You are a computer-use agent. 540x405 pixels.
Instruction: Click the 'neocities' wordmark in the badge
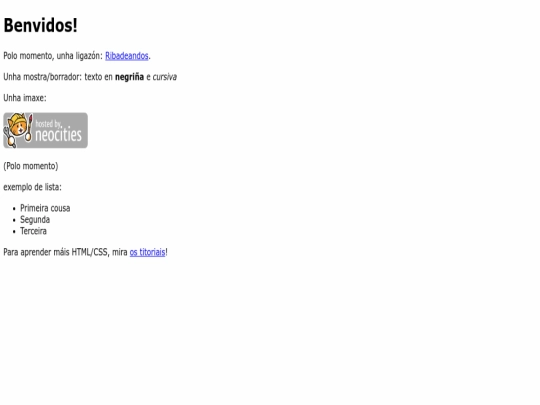pyautogui.click(x=59, y=134)
